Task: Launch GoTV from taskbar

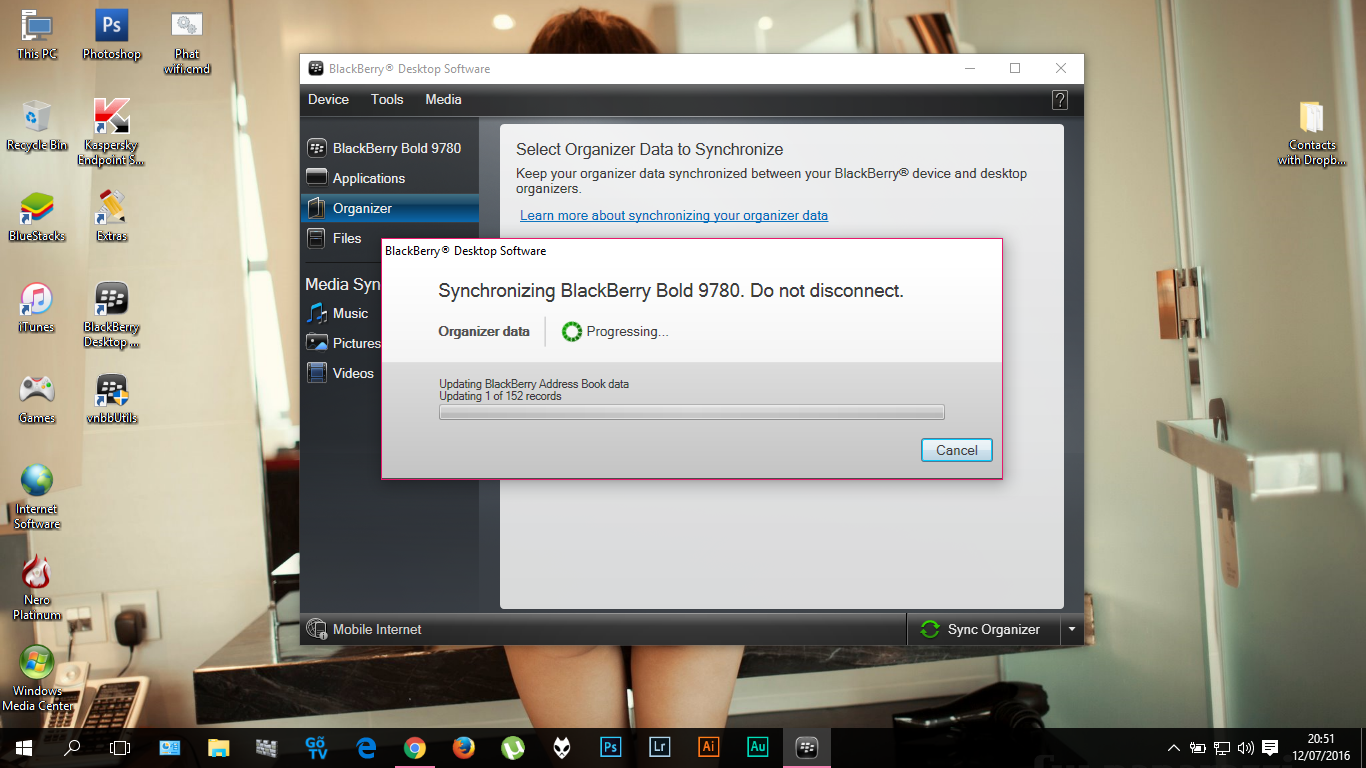Action: [316, 747]
